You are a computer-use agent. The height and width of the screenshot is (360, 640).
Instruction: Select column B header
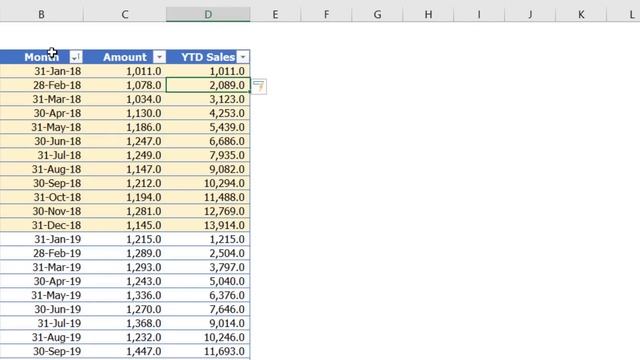41,15
